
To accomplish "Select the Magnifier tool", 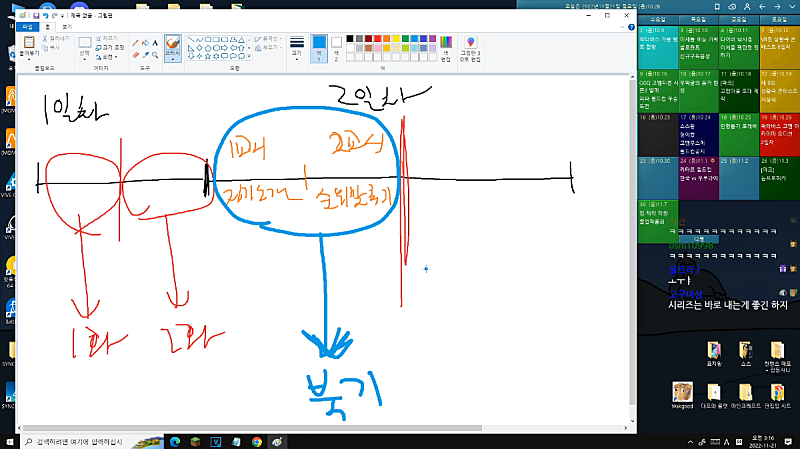I will pos(155,55).
